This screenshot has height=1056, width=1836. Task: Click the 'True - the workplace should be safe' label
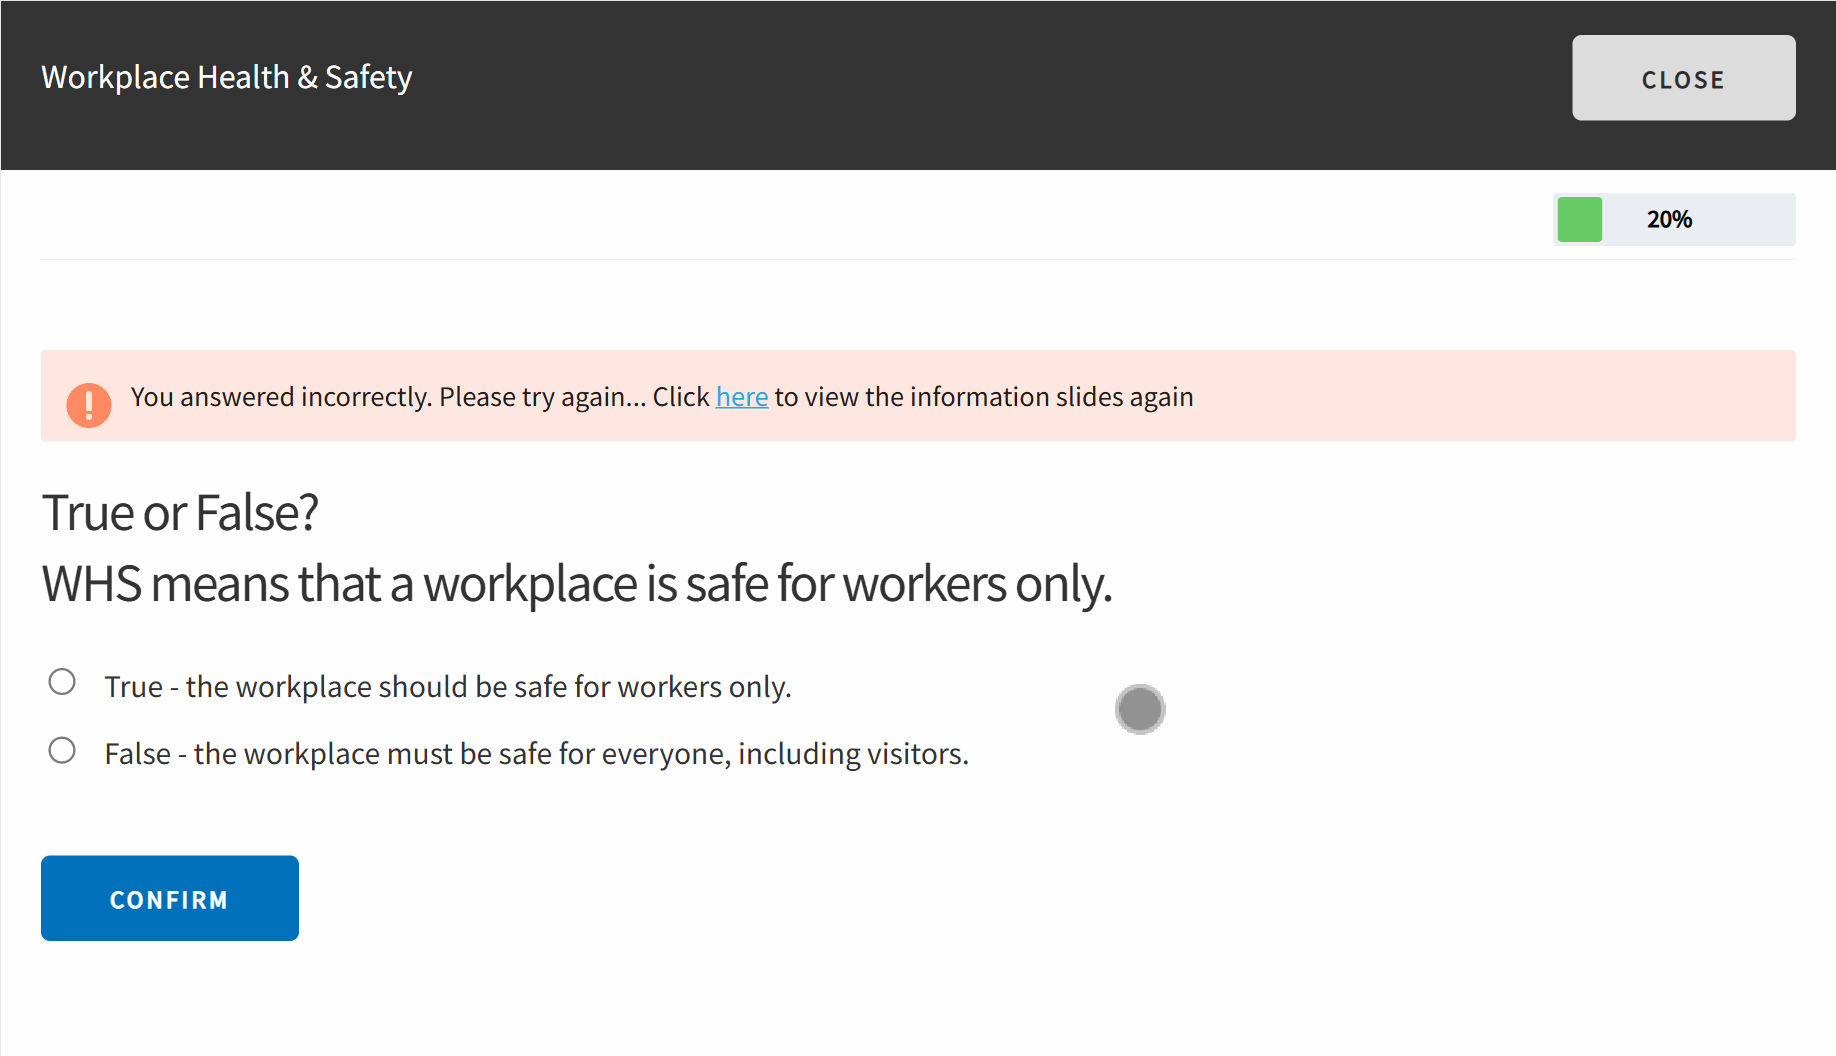(x=447, y=687)
